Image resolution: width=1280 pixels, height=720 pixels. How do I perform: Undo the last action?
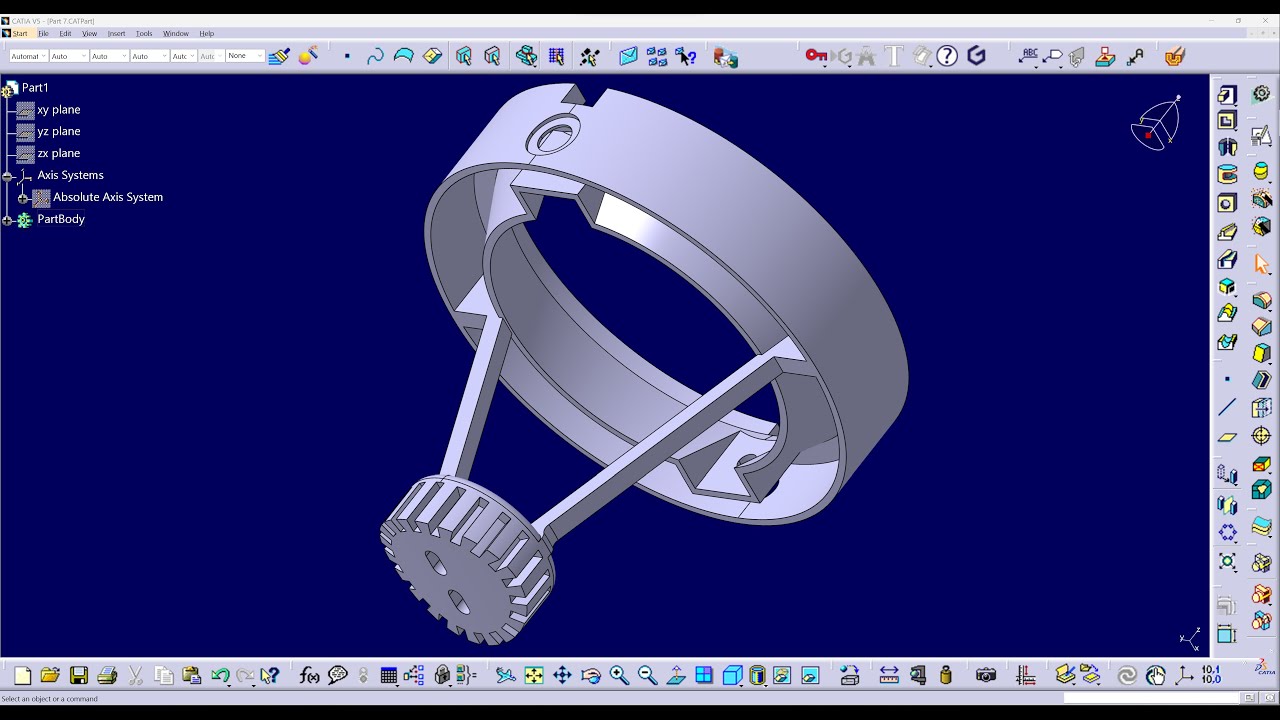[x=220, y=676]
